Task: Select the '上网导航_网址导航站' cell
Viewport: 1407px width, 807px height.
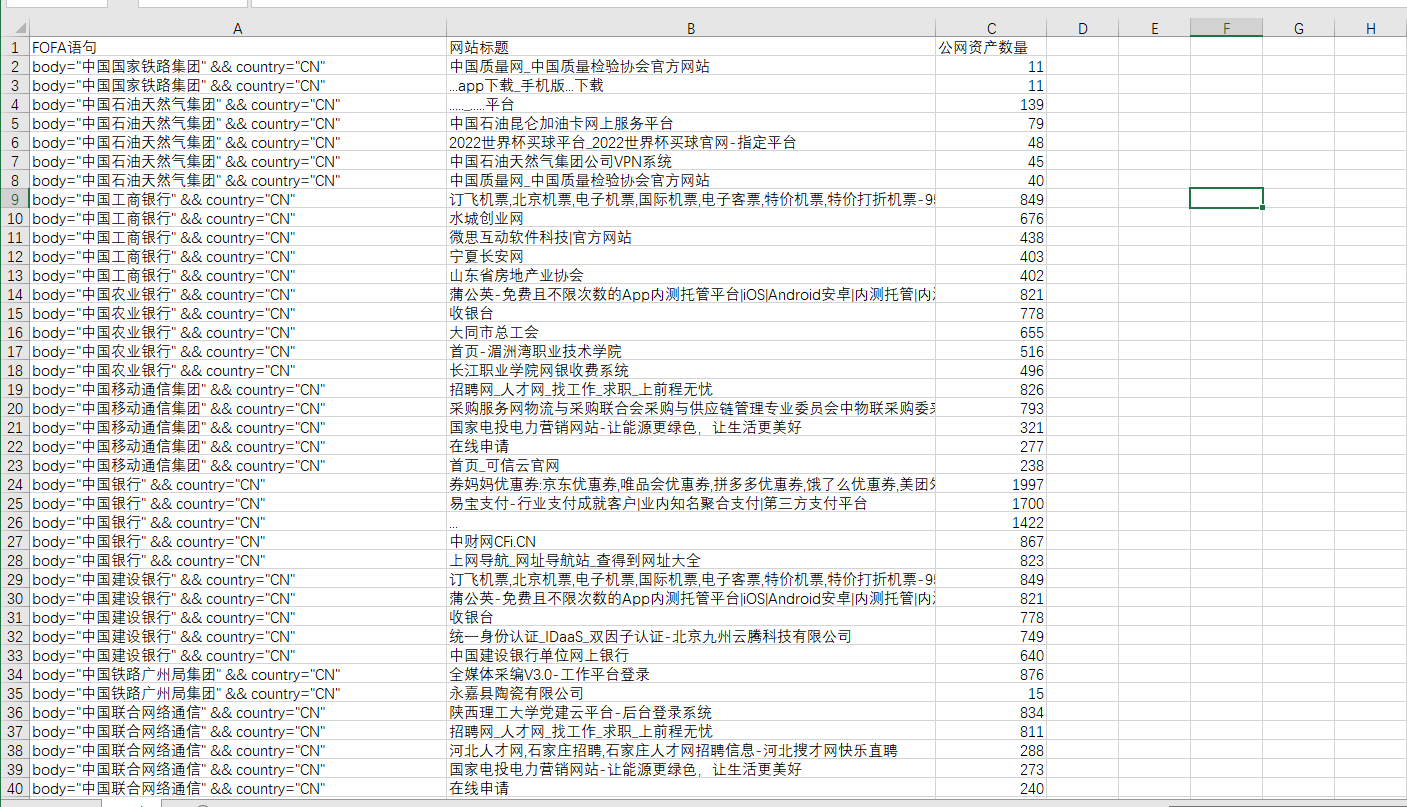Action: coord(691,560)
